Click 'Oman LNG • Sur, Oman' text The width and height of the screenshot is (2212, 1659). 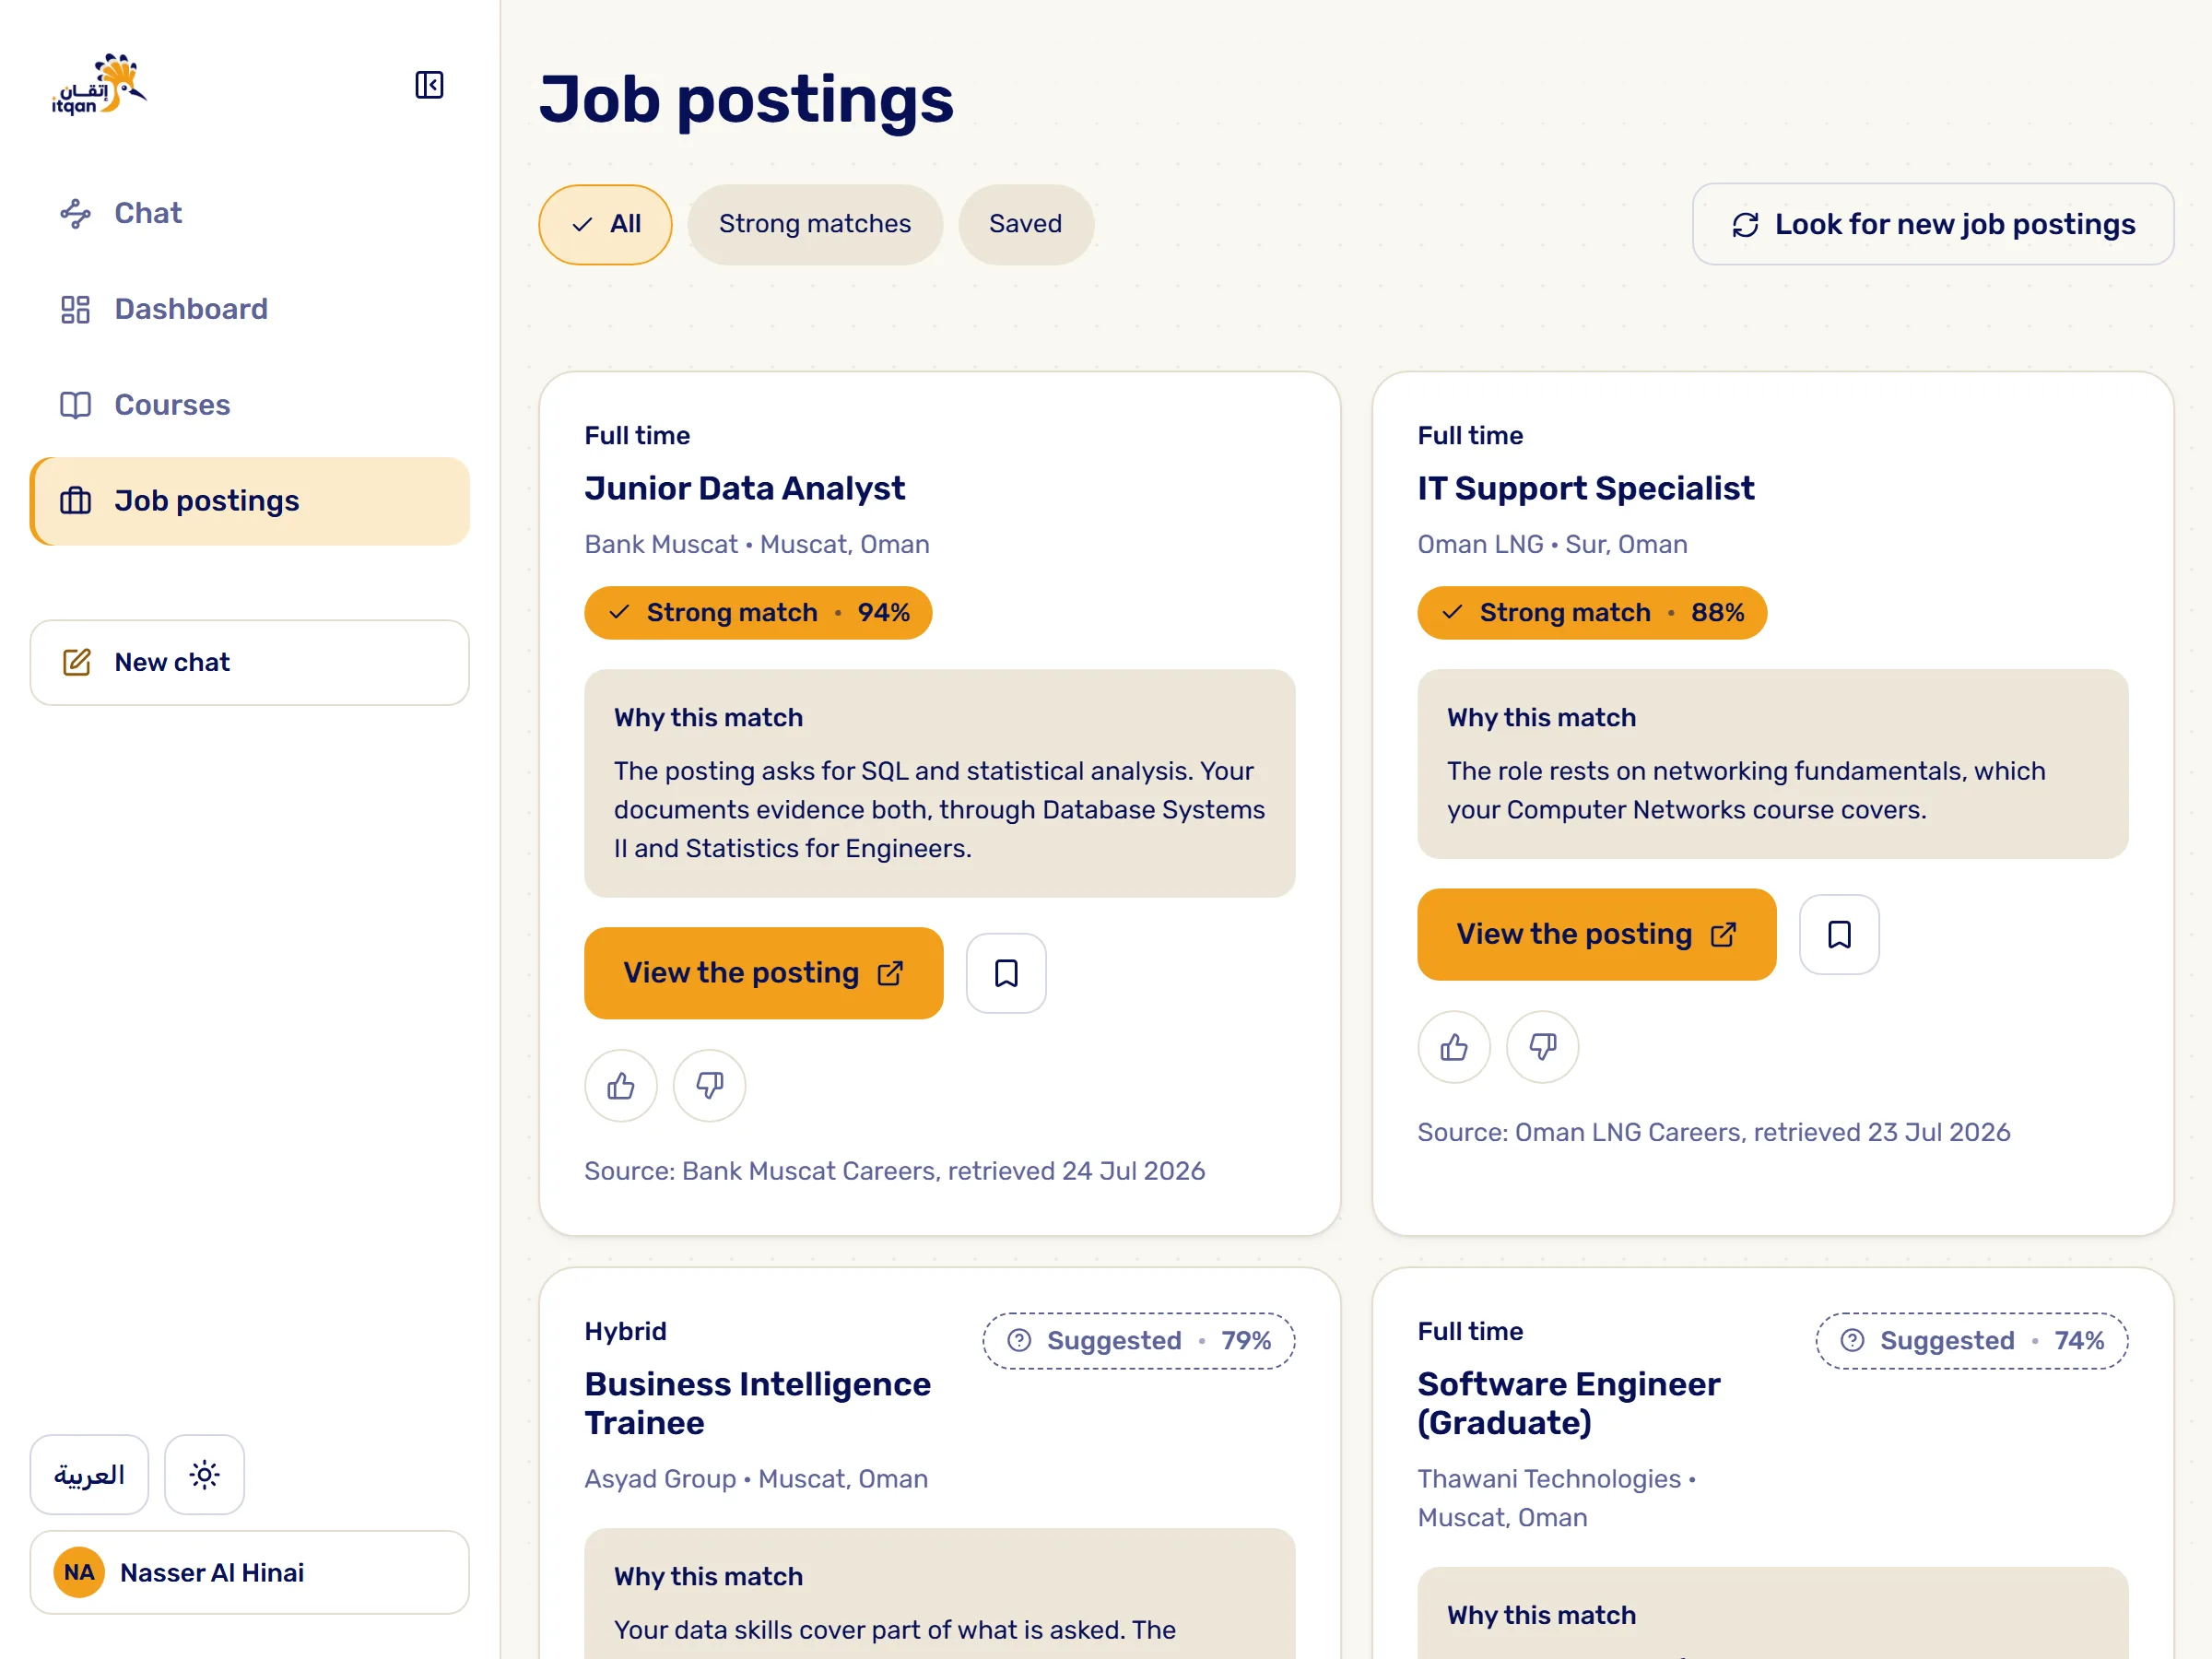(1552, 544)
